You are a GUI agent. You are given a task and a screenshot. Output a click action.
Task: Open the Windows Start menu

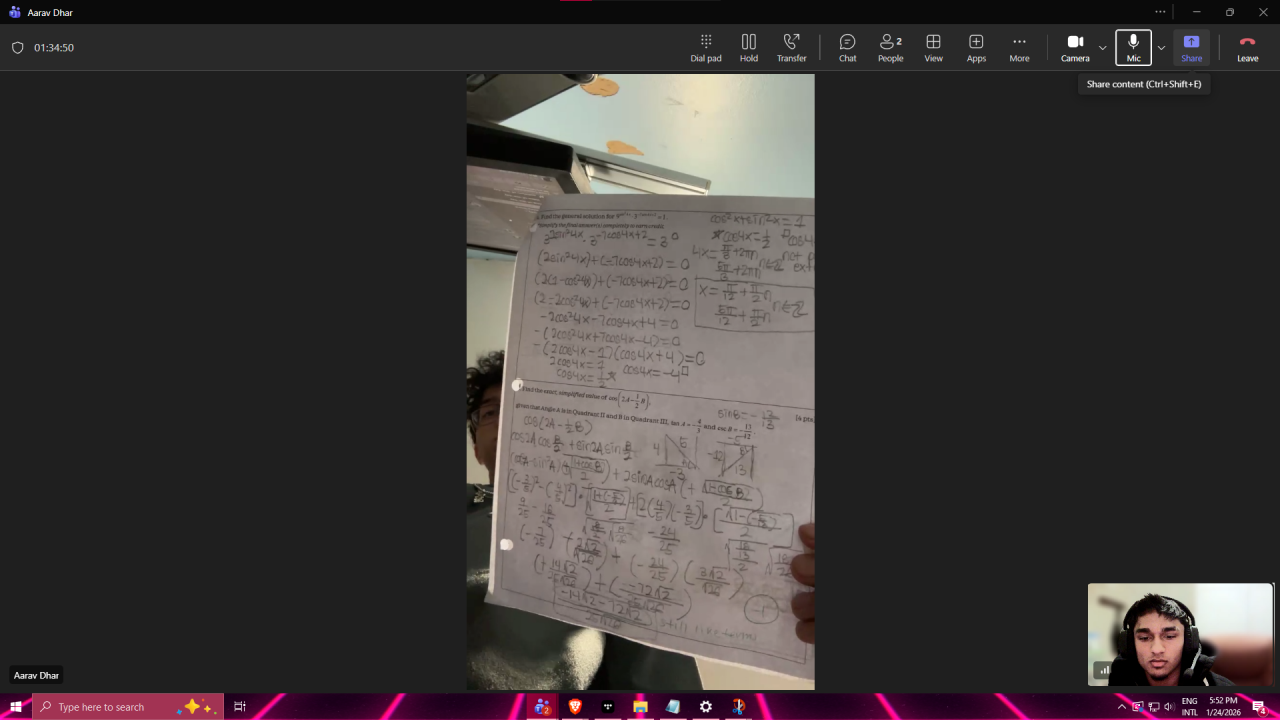click(16, 707)
